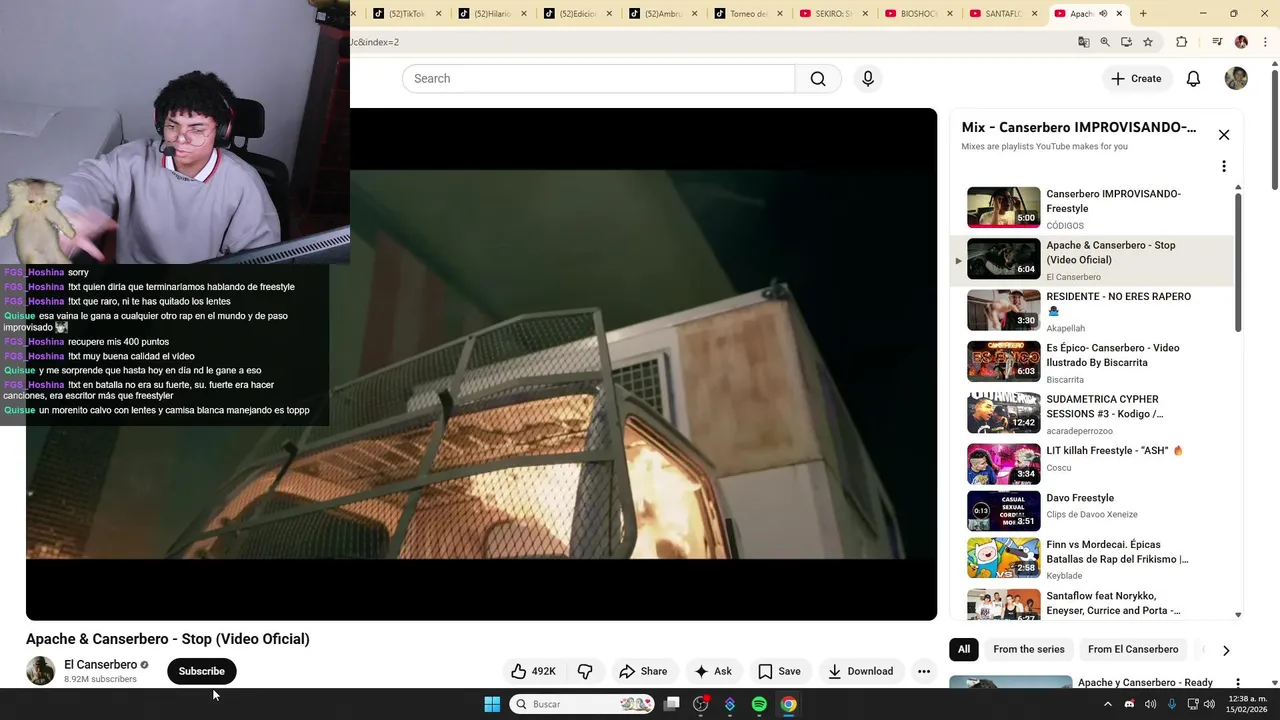Click the YouTube search magnifier button

point(818,79)
